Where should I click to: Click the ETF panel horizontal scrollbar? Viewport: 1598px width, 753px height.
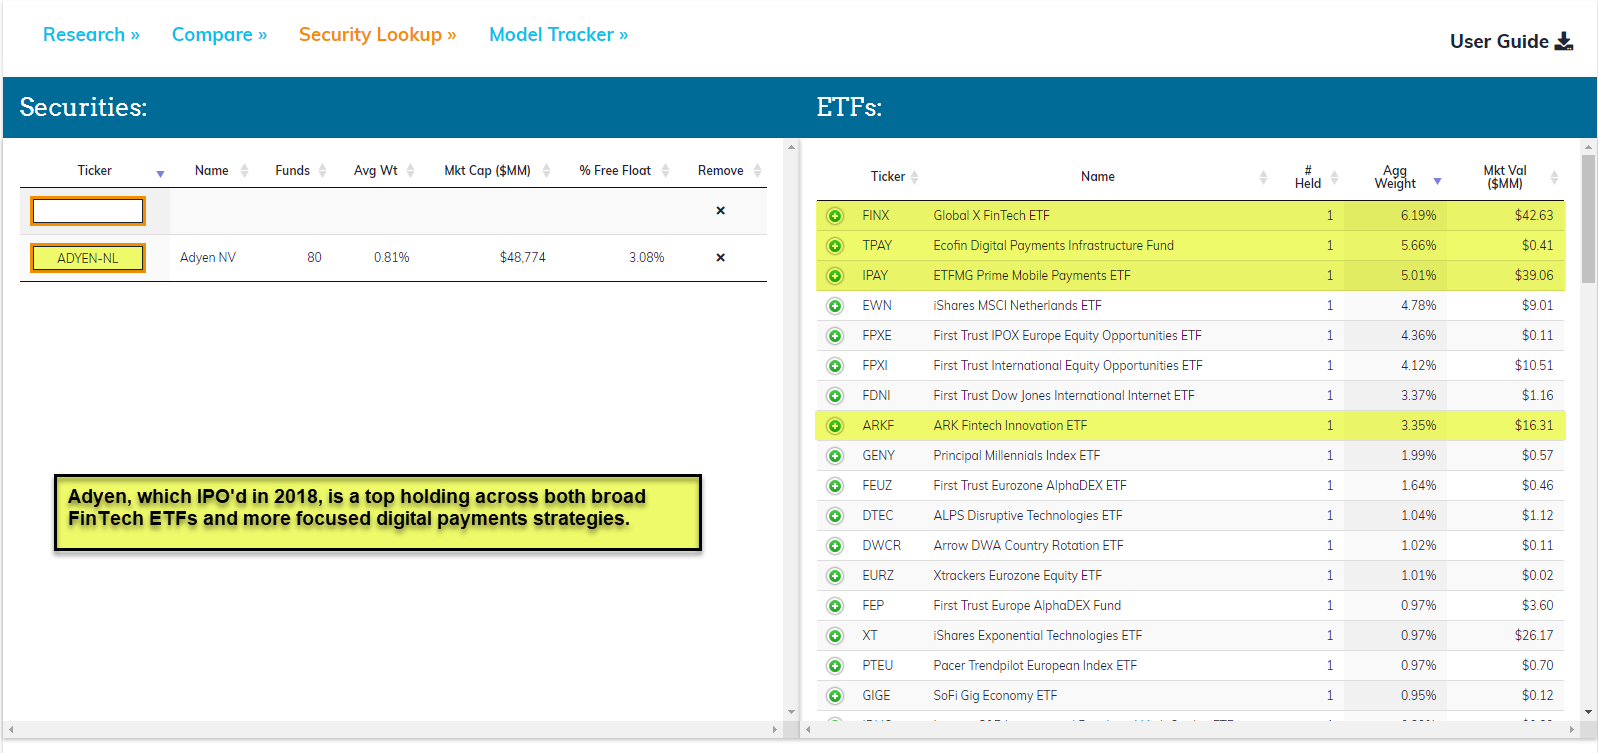pos(1192,730)
